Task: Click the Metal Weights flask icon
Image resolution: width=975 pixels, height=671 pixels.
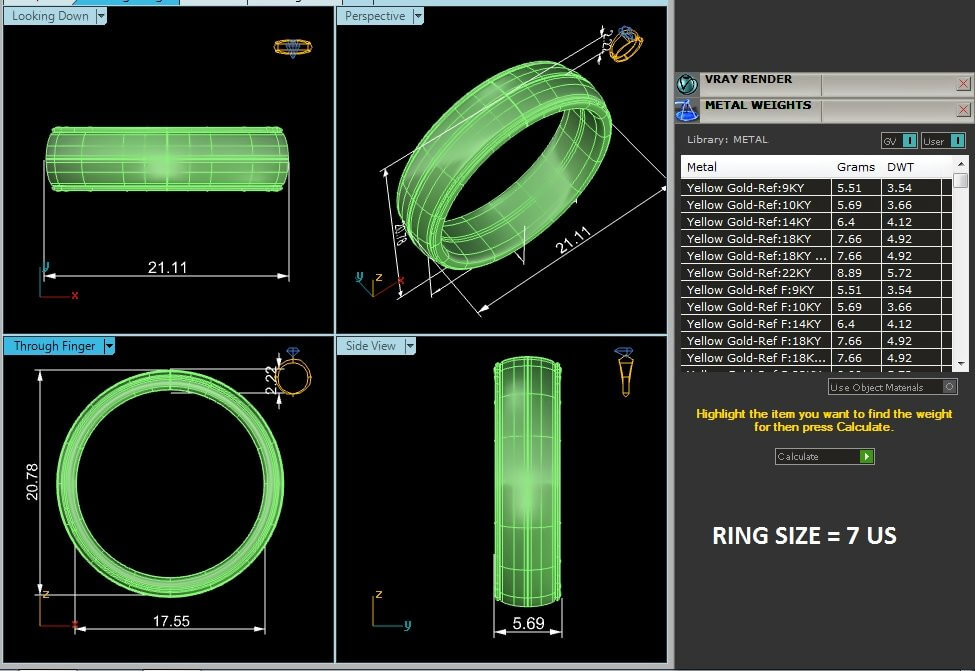Action: pos(687,110)
